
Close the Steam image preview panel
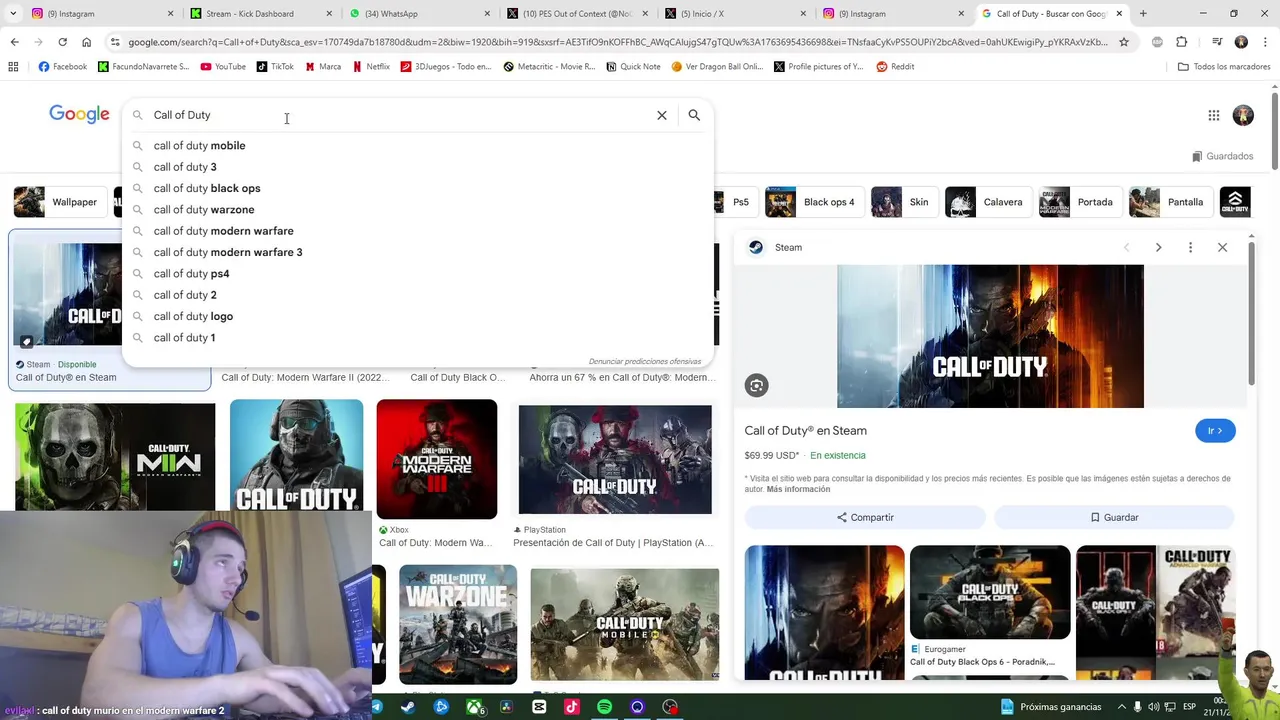click(1222, 247)
